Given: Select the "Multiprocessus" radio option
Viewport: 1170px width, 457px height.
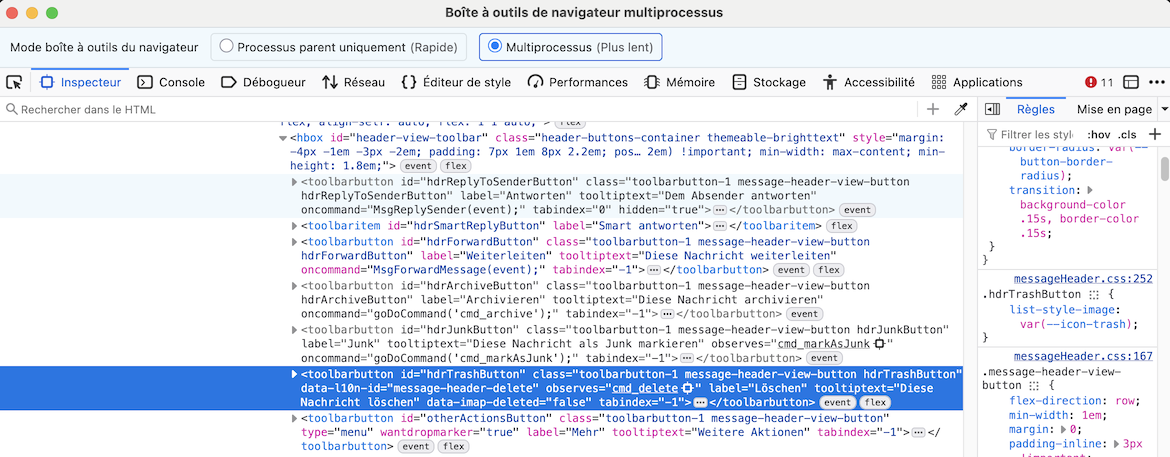Looking at the screenshot, I should pyautogui.click(x=495, y=46).
